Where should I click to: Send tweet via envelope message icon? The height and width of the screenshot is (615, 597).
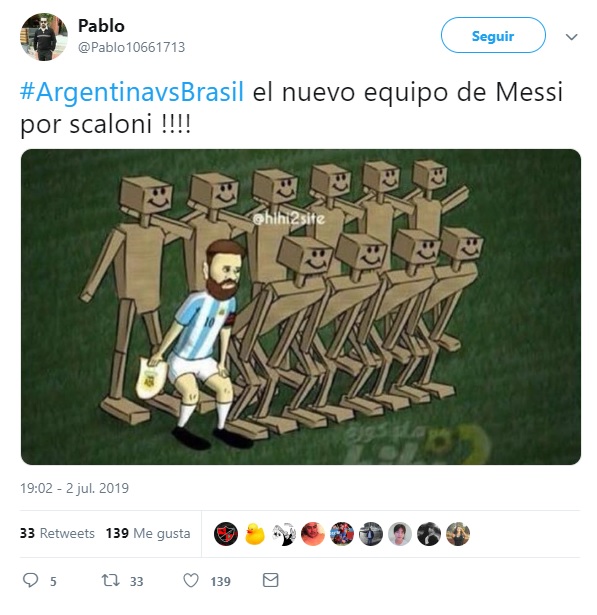point(270,580)
